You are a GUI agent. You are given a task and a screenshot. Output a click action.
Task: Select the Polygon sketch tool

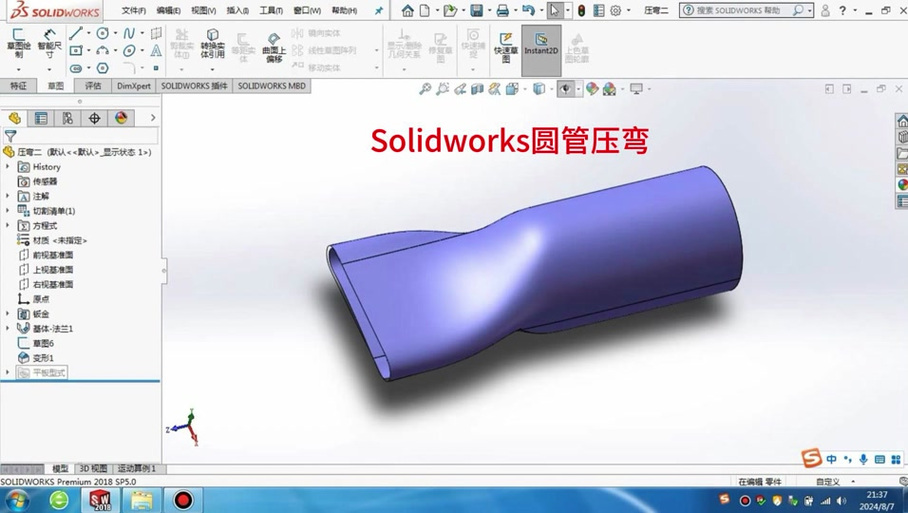[x=102, y=68]
